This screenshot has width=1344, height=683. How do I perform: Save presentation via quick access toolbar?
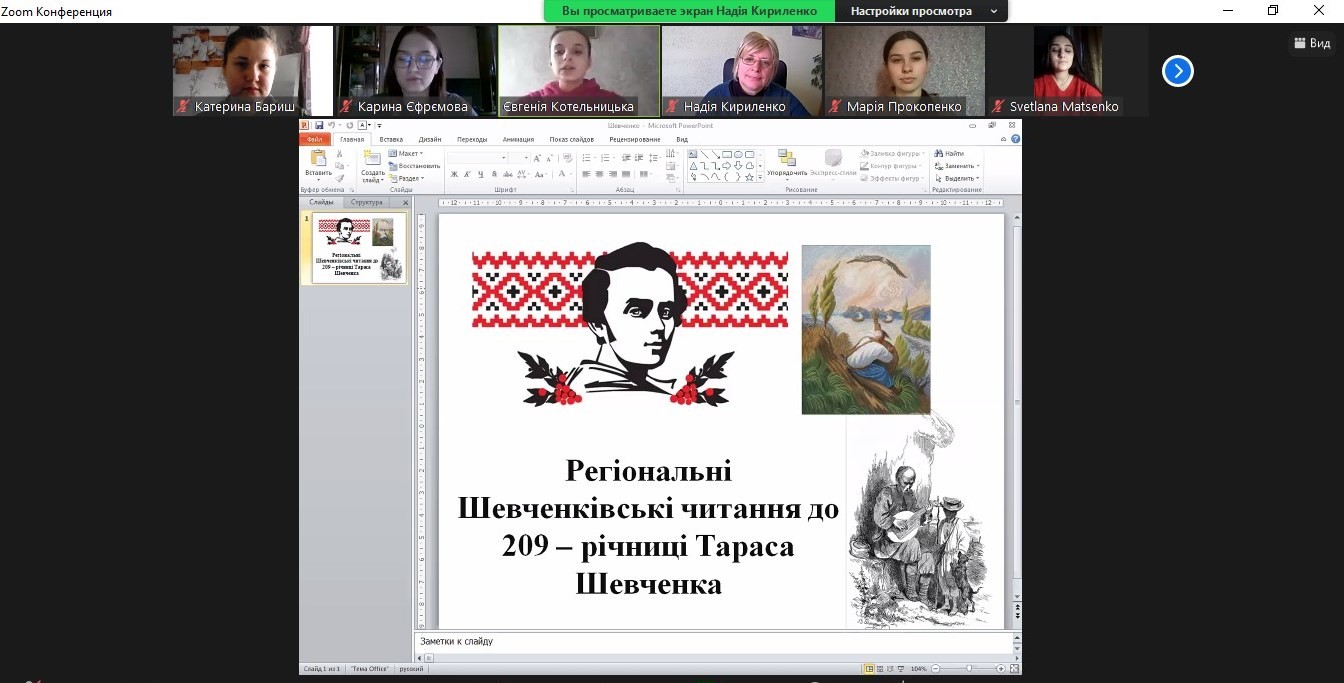(319, 125)
